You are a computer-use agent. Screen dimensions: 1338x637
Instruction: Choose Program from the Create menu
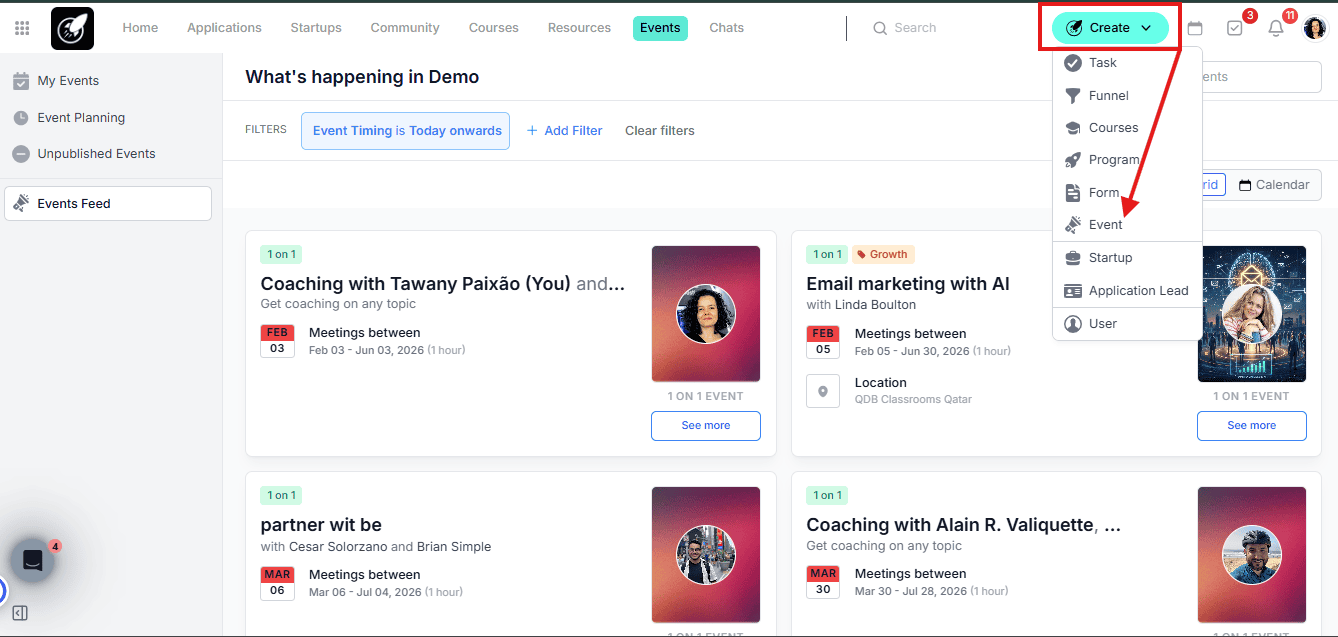click(x=1127, y=160)
